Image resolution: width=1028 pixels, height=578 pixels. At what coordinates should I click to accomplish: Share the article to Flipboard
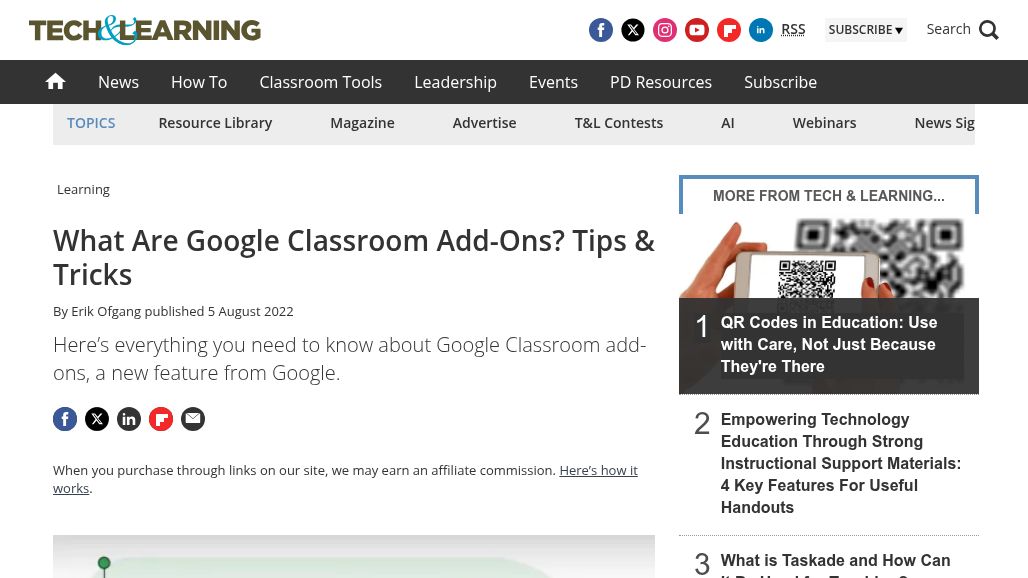point(161,418)
